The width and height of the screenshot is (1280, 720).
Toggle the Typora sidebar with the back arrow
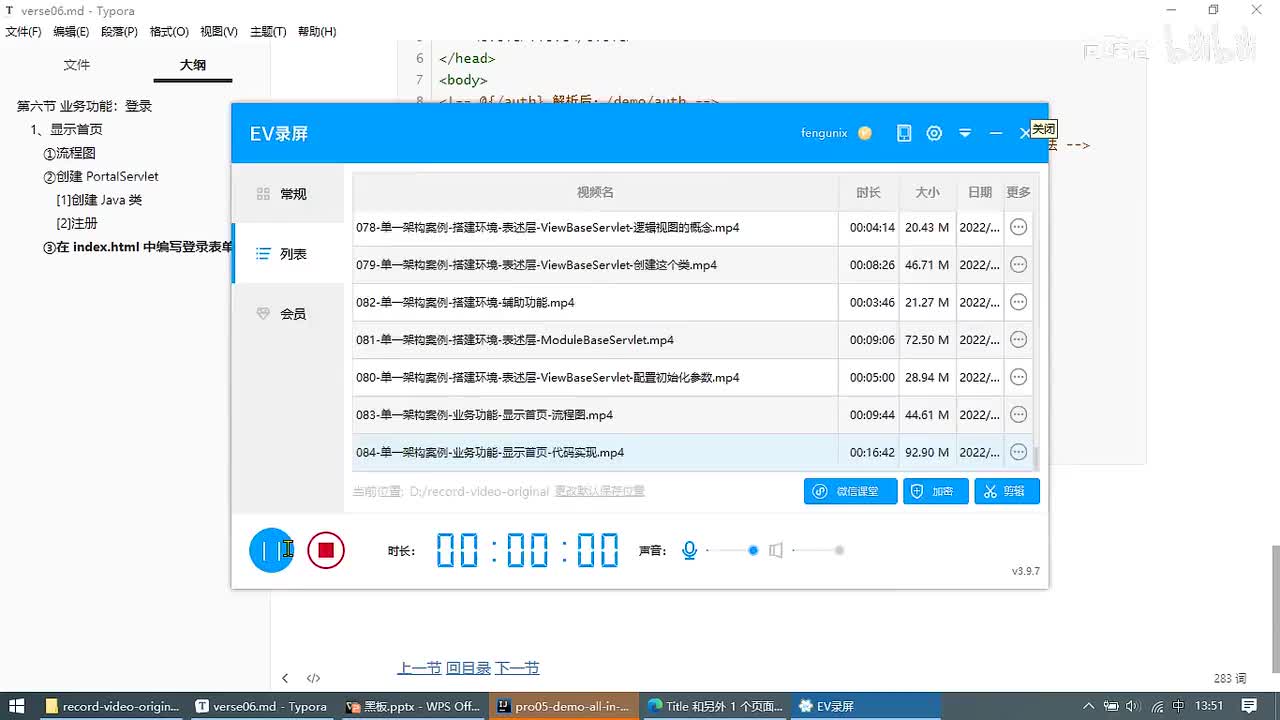285,678
